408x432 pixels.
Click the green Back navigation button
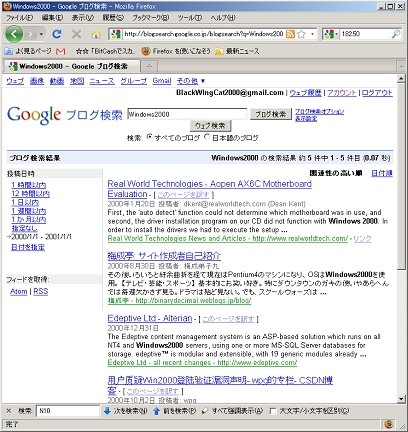coord(14,34)
